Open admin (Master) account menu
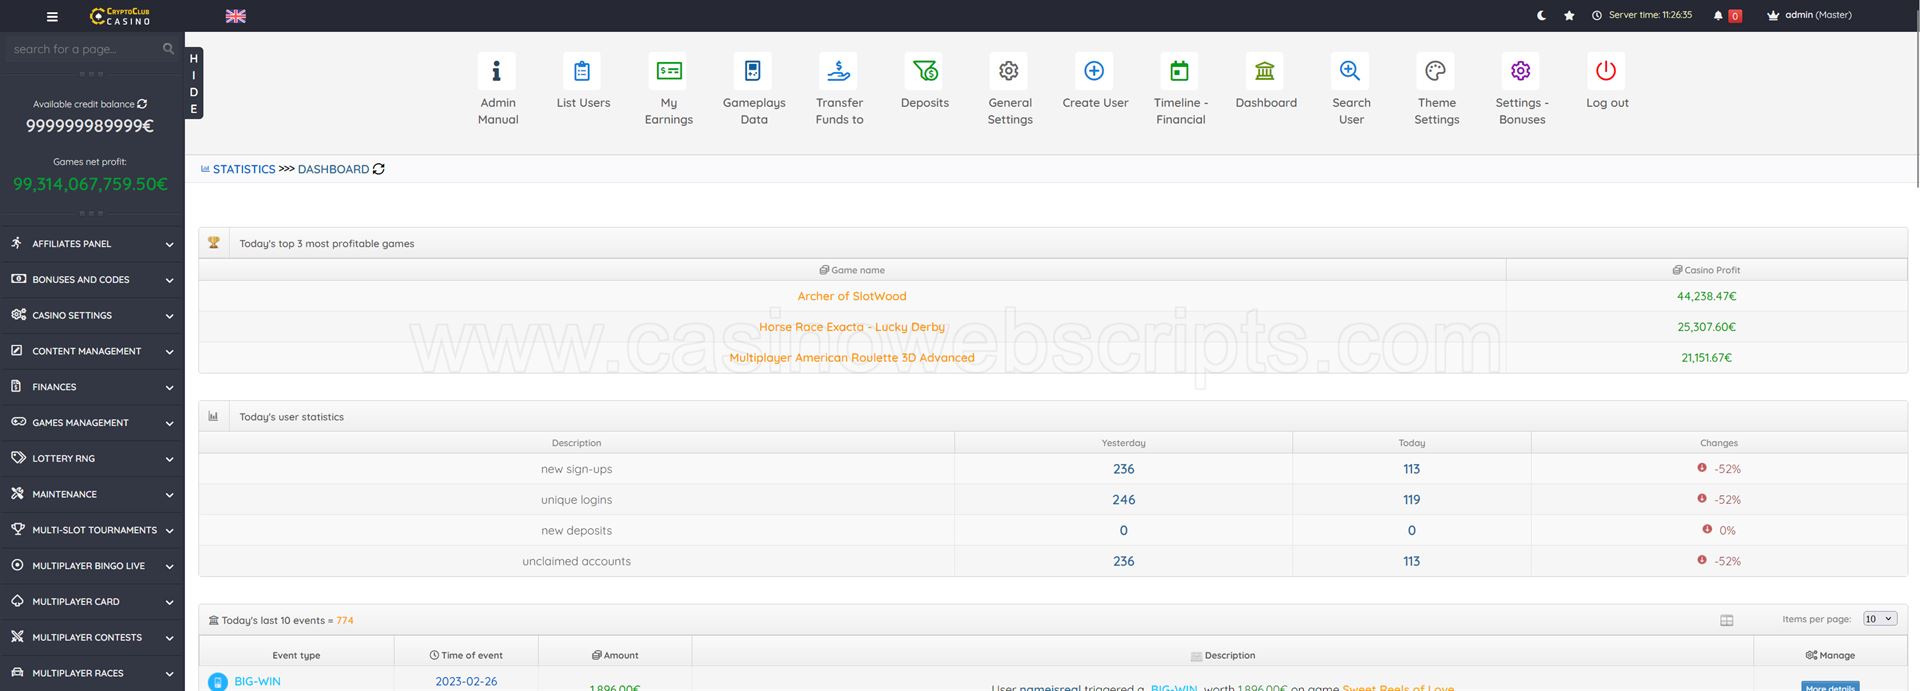1920x691 pixels. [1810, 15]
